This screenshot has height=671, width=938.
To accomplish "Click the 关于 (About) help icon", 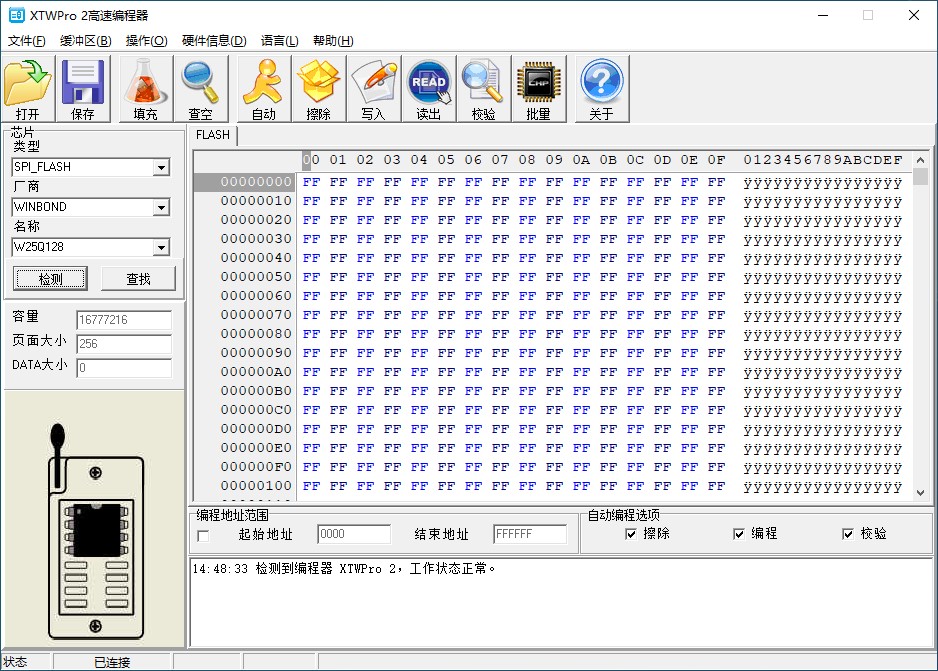I will 601,88.
